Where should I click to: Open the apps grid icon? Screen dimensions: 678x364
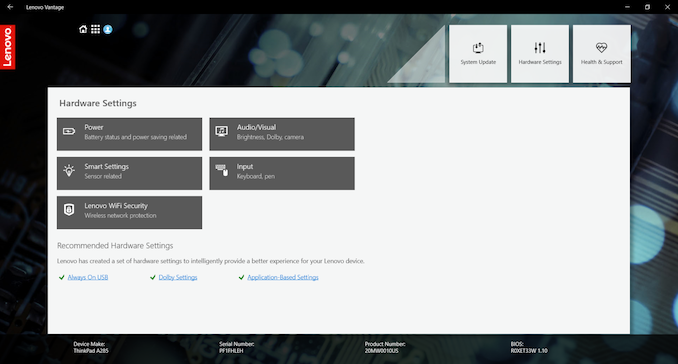pos(96,29)
